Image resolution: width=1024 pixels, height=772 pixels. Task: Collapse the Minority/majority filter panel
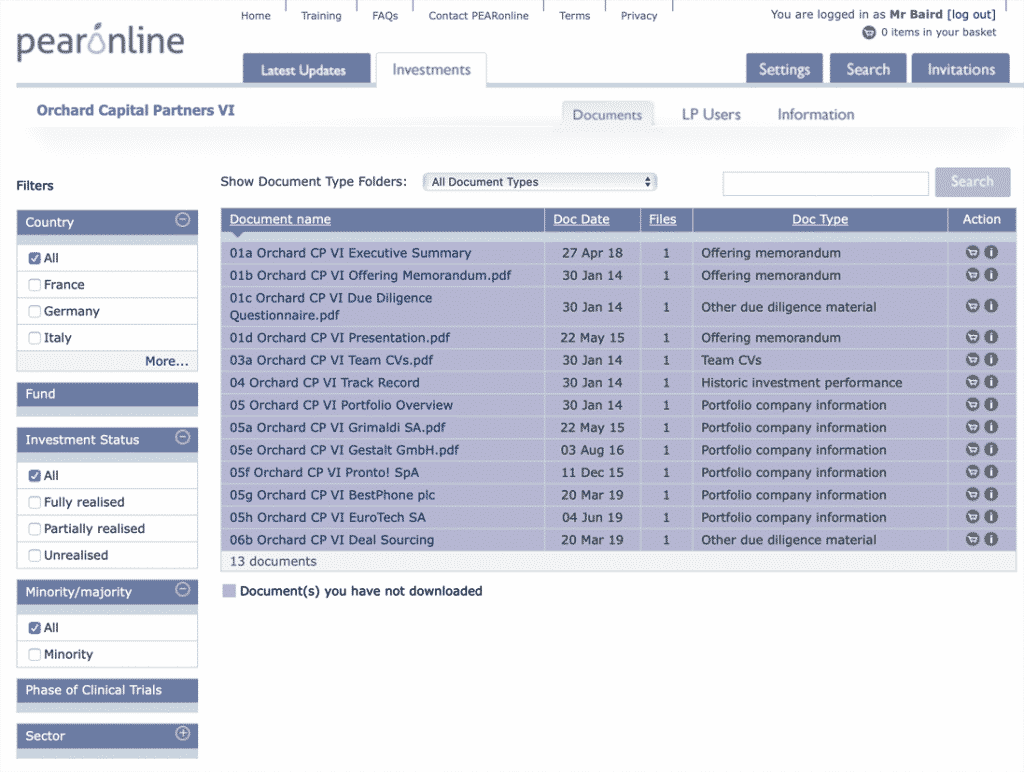tap(183, 590)
